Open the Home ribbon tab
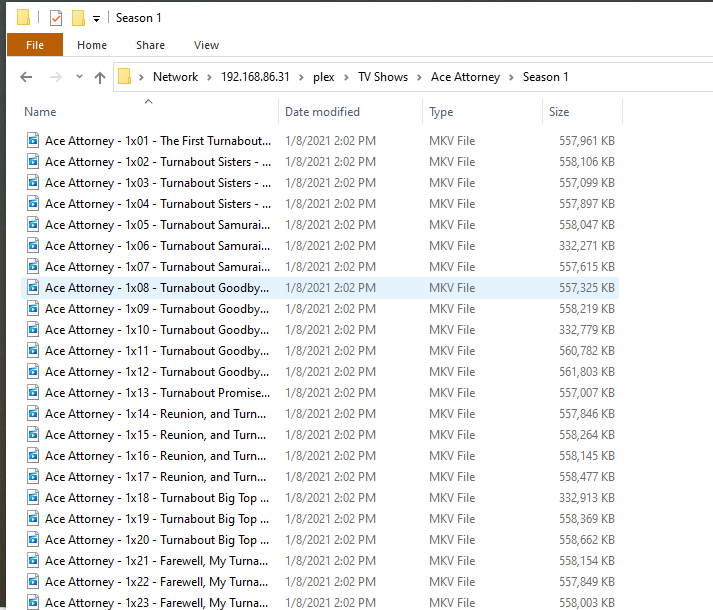 point(92,45)
